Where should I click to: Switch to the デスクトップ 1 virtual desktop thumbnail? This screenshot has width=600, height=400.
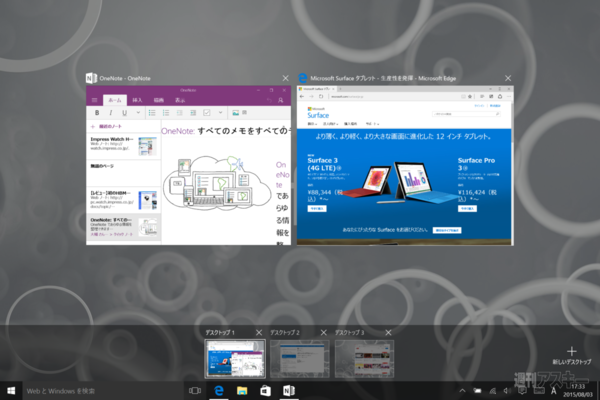click(x=235, y=359)
